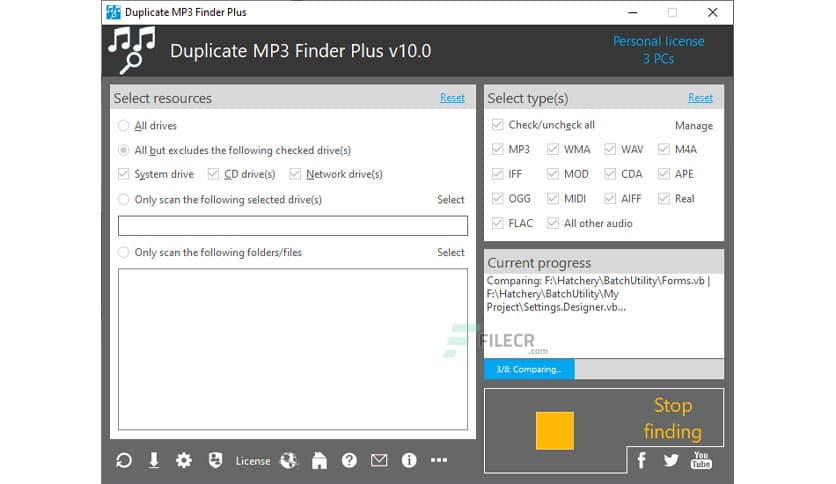
Task: Click the music notes app logo
Action: point(132,50)
